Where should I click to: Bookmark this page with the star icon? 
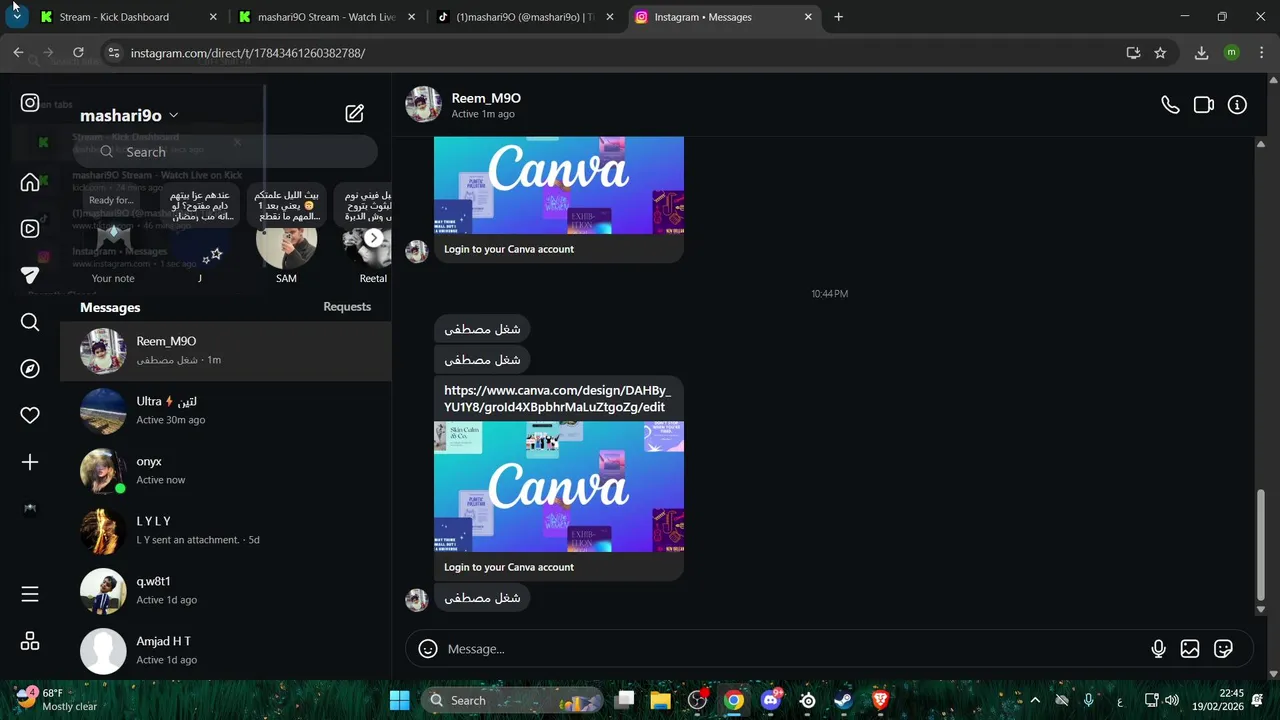(1160, 53)
